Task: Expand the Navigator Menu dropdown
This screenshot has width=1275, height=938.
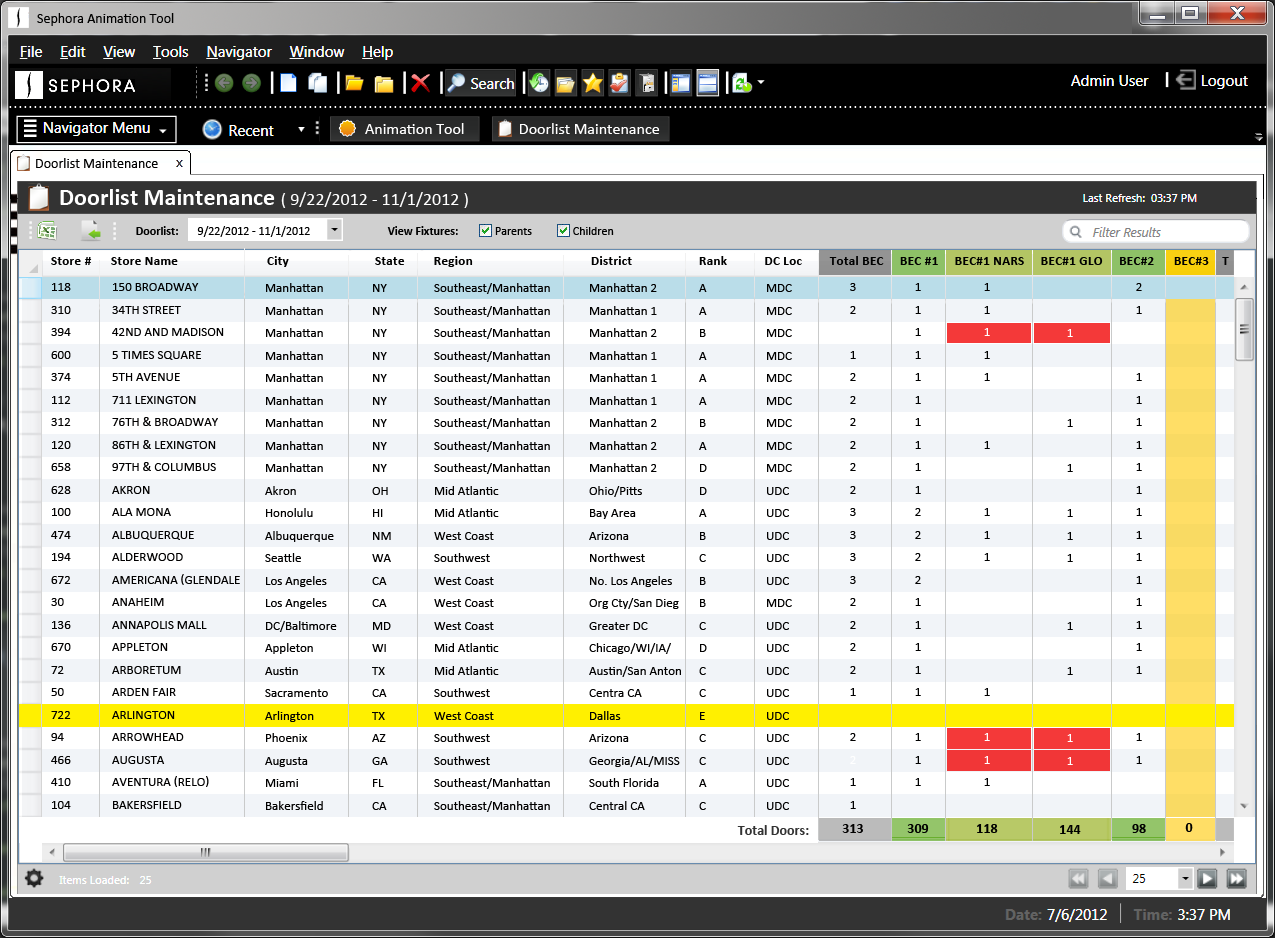Action: [96, 129]
